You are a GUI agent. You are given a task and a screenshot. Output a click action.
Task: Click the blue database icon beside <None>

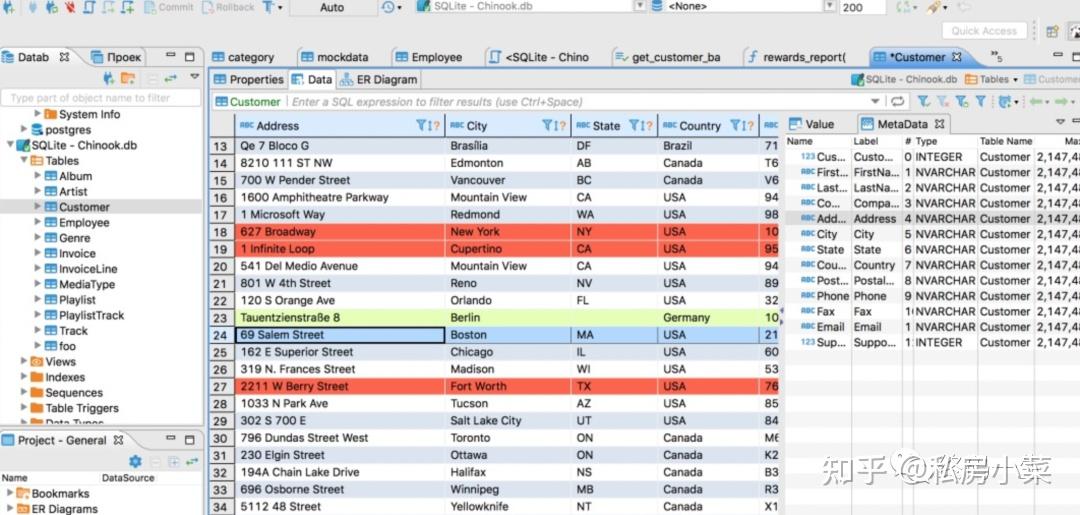(x=657, y=6)
